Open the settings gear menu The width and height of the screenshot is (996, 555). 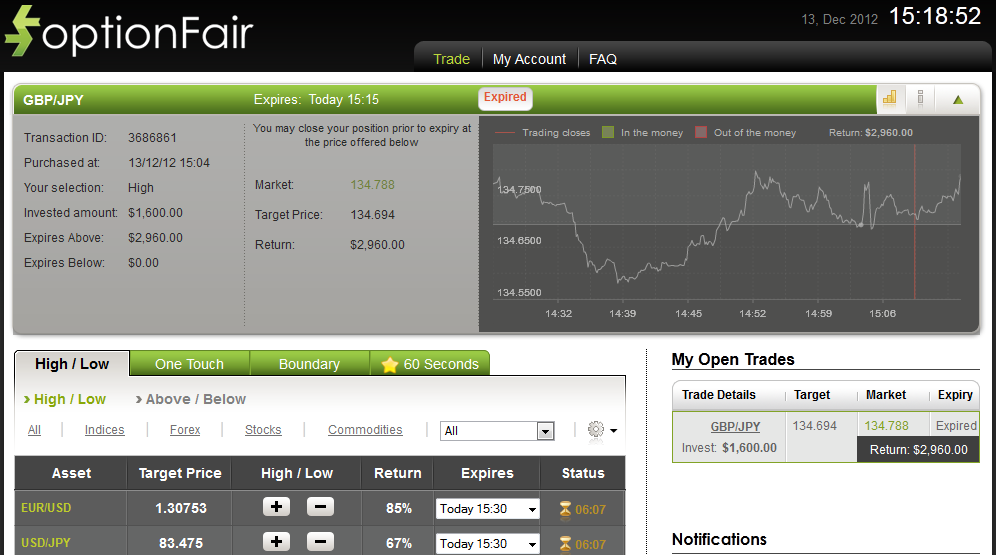[602, 430]
